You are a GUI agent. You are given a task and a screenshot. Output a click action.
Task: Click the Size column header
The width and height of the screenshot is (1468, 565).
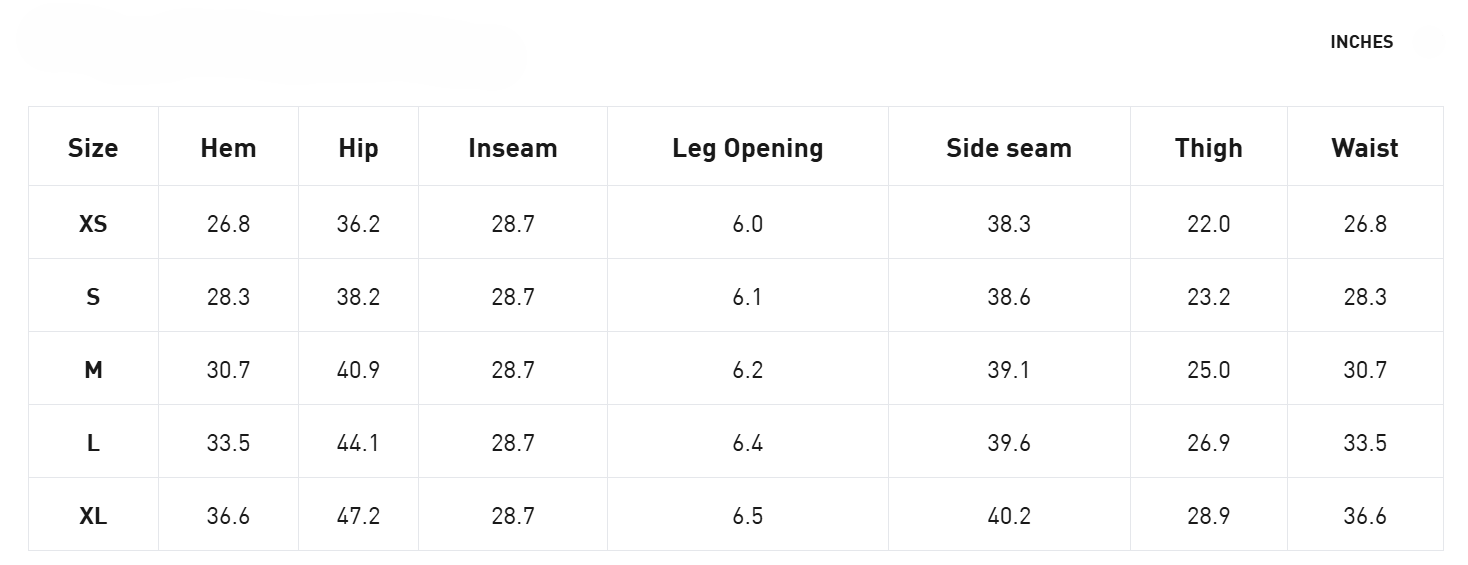[x=93, y=148]
